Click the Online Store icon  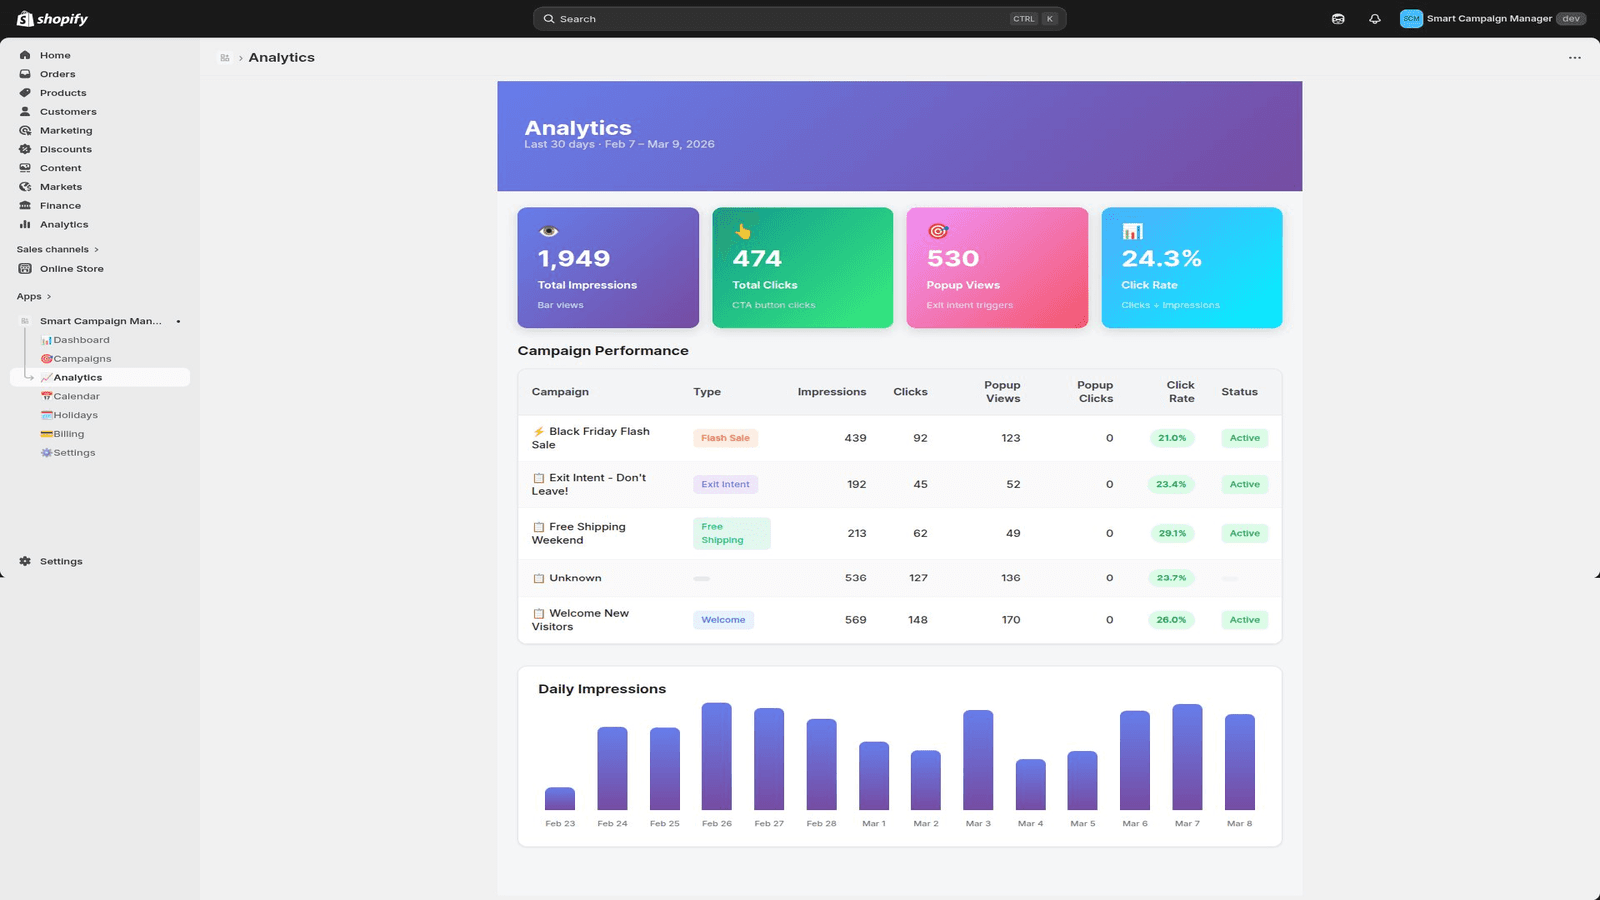coord(25,268)
